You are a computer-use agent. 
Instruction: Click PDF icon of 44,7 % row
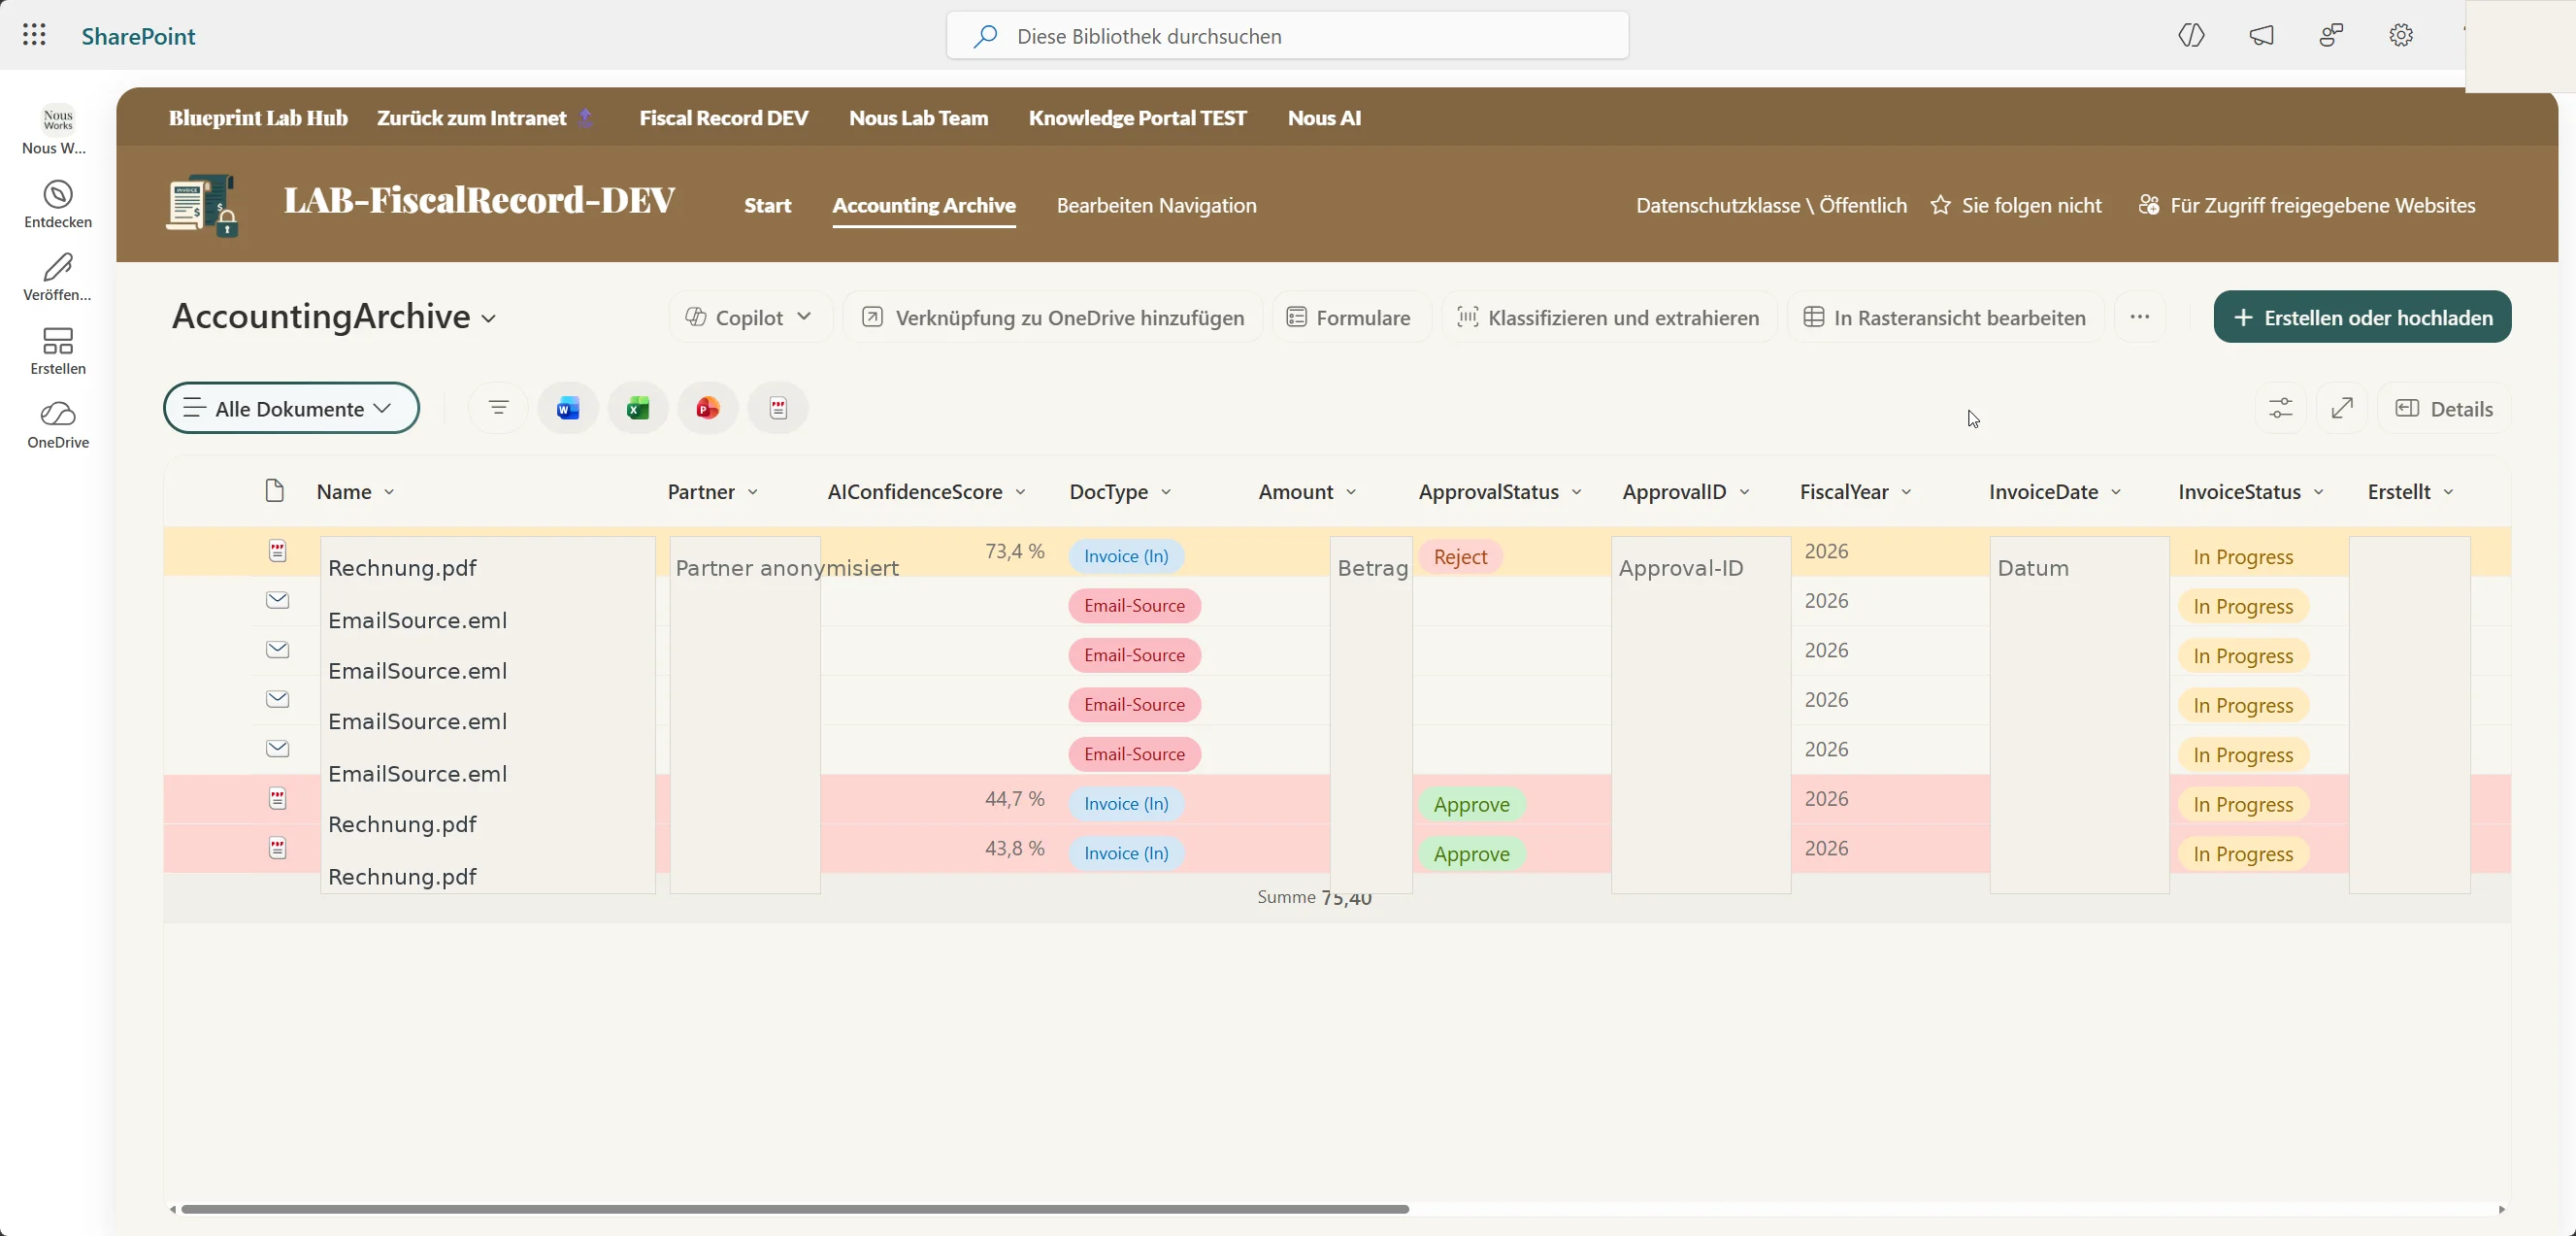point(278,799)
